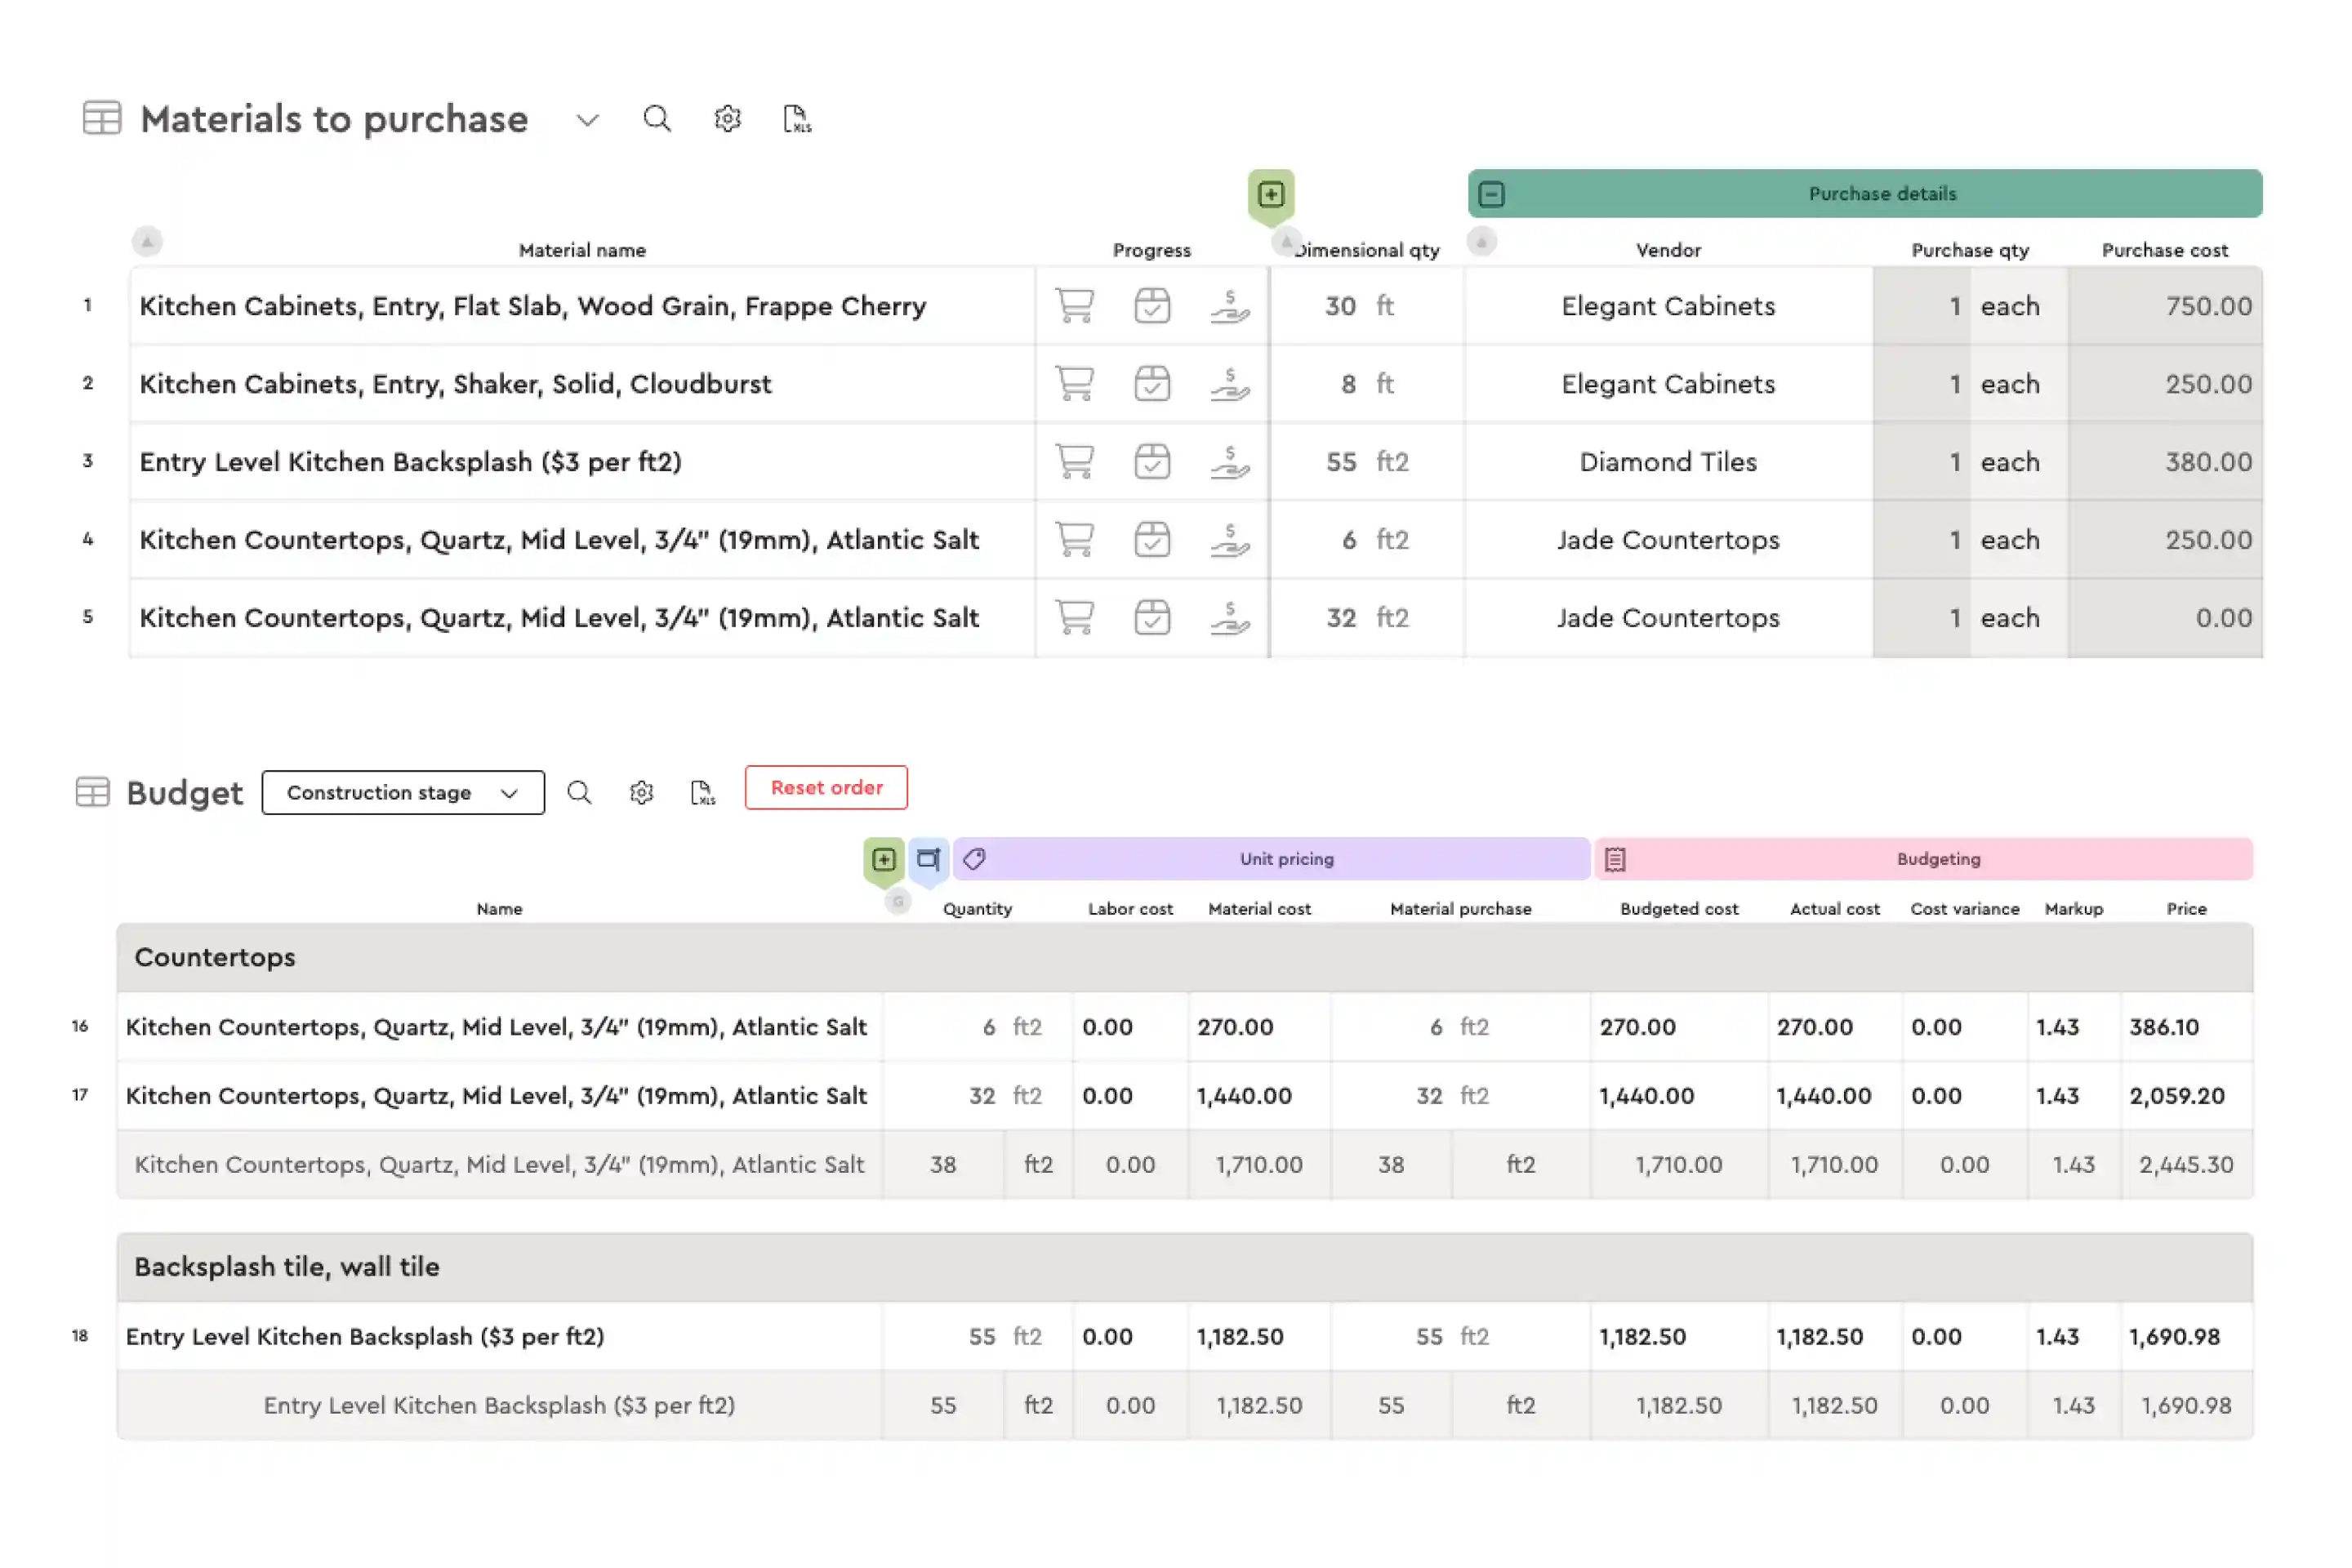
Task: Export Materials to purchase as XLS
Action: [797, 119]
